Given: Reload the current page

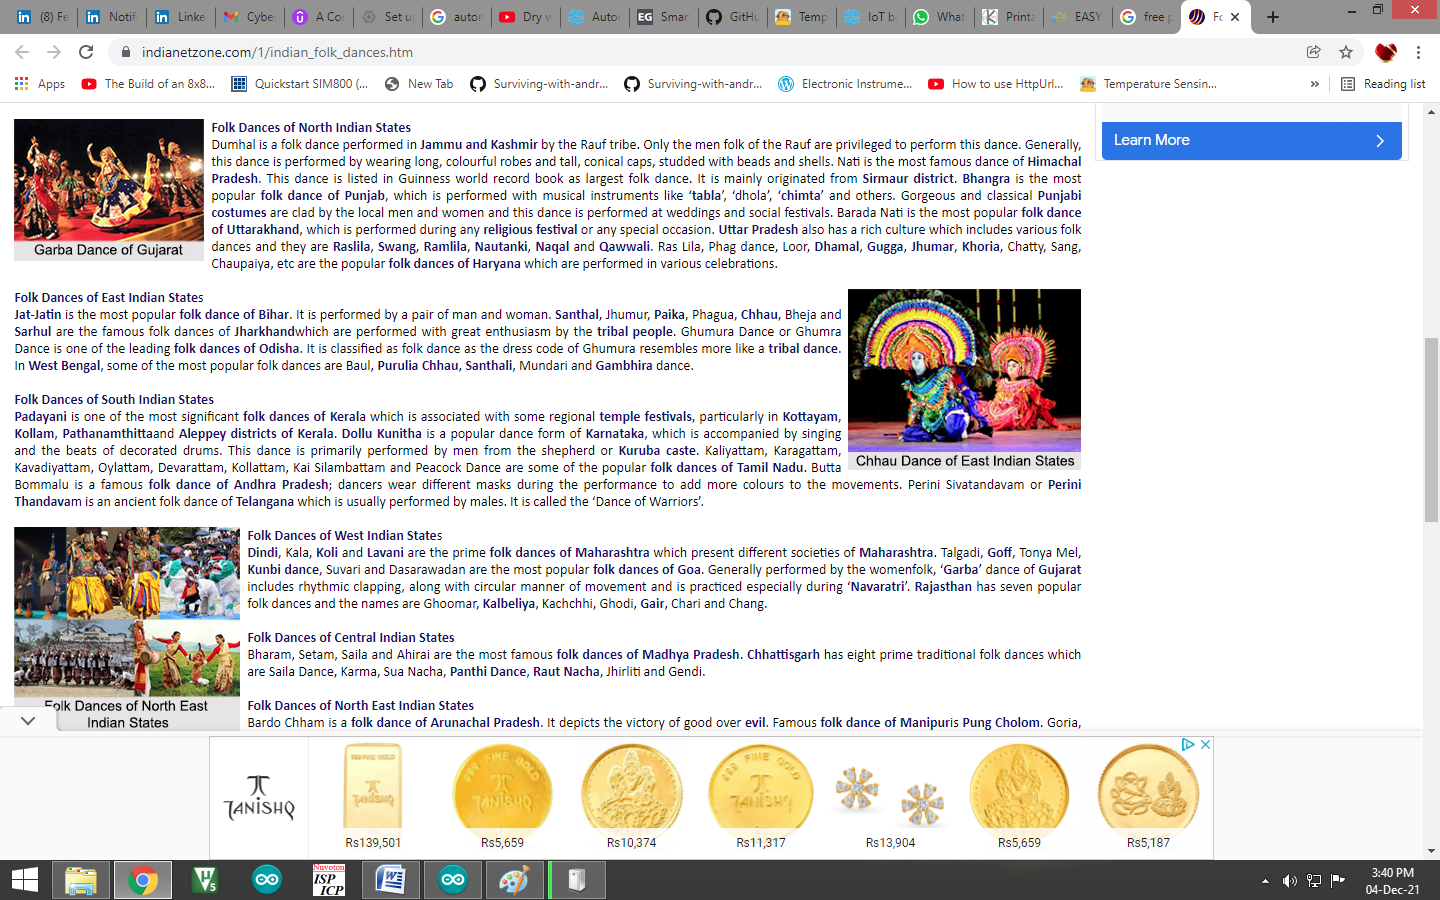Looking at the screenshot, I should tap(86, 52).
